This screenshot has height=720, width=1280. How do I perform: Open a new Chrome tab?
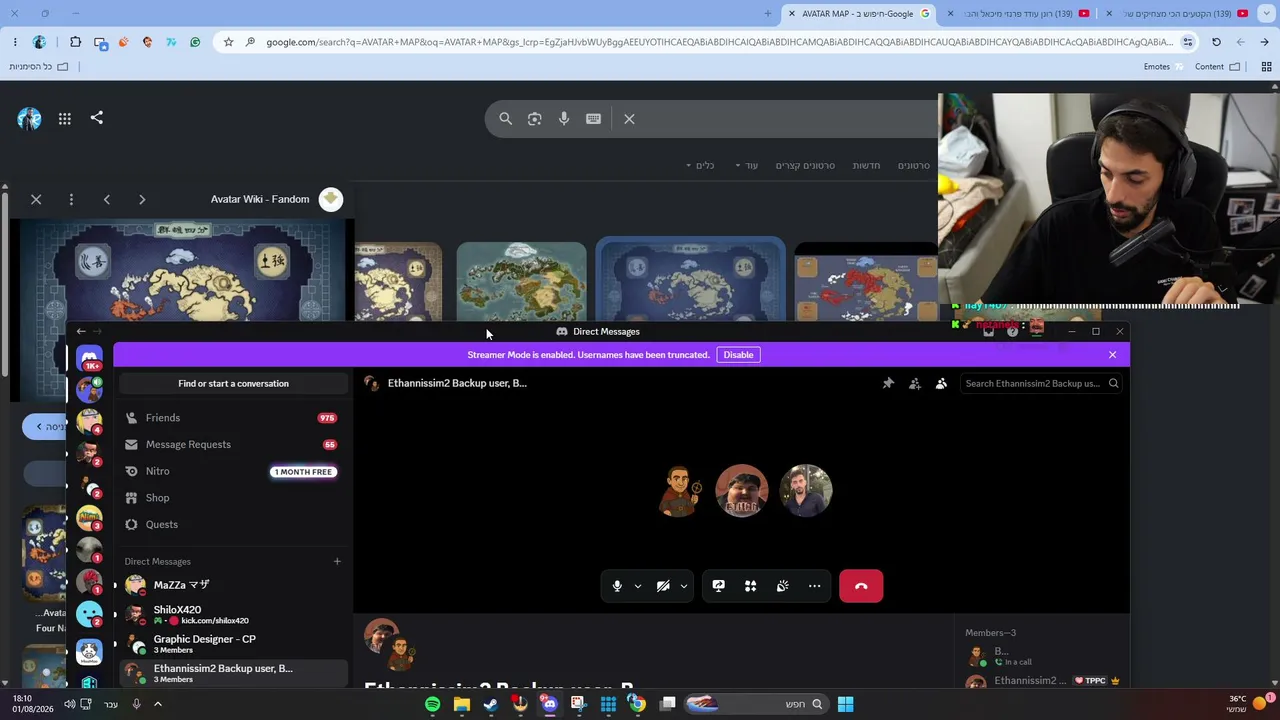[768, 14]
